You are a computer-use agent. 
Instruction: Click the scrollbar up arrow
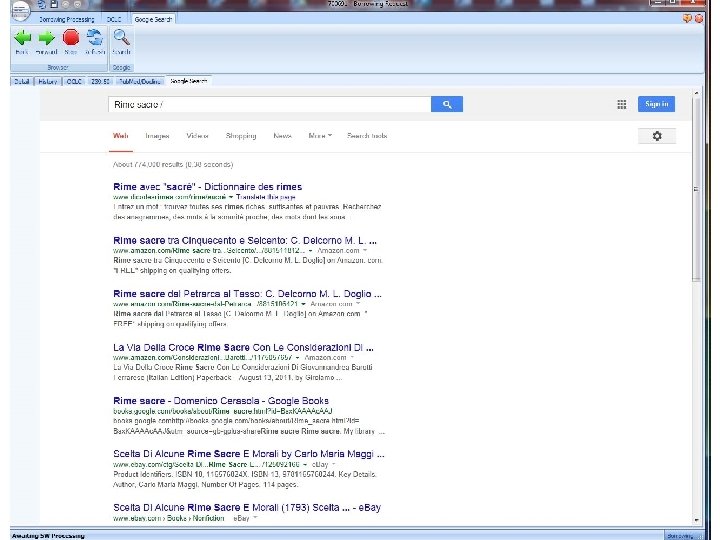tap(697, 93)
